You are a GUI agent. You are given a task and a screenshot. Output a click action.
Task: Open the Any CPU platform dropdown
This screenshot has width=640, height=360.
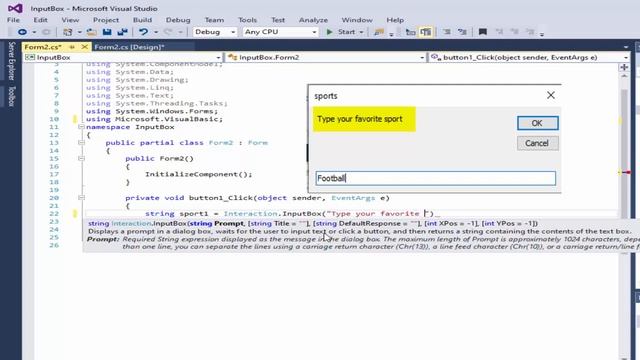click(x=280, y=32)
